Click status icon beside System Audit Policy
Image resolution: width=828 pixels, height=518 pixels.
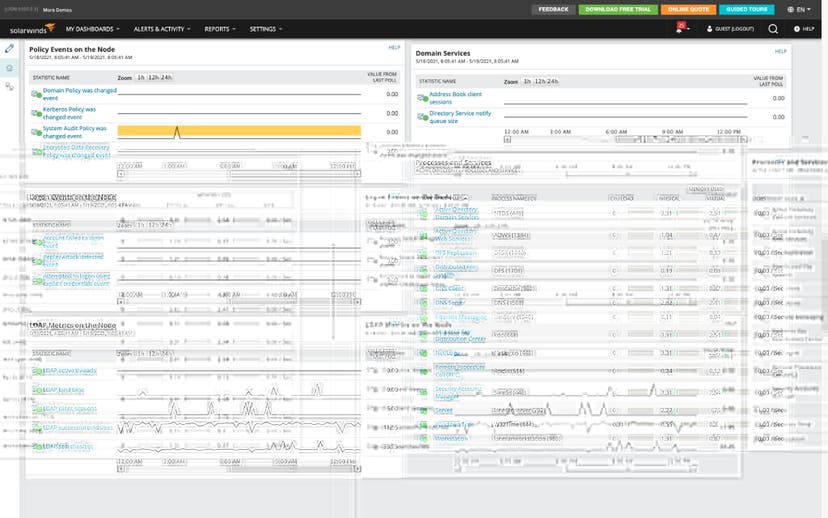pyautogui.click(x=36, y=132)
